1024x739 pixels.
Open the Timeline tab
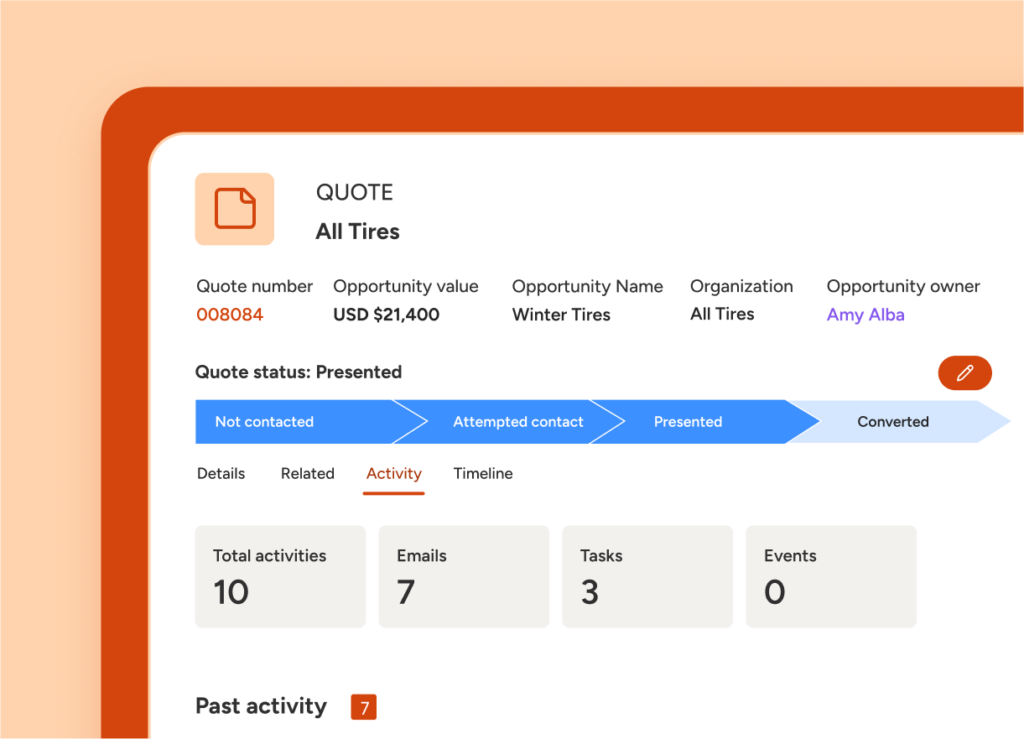point(483,473)
